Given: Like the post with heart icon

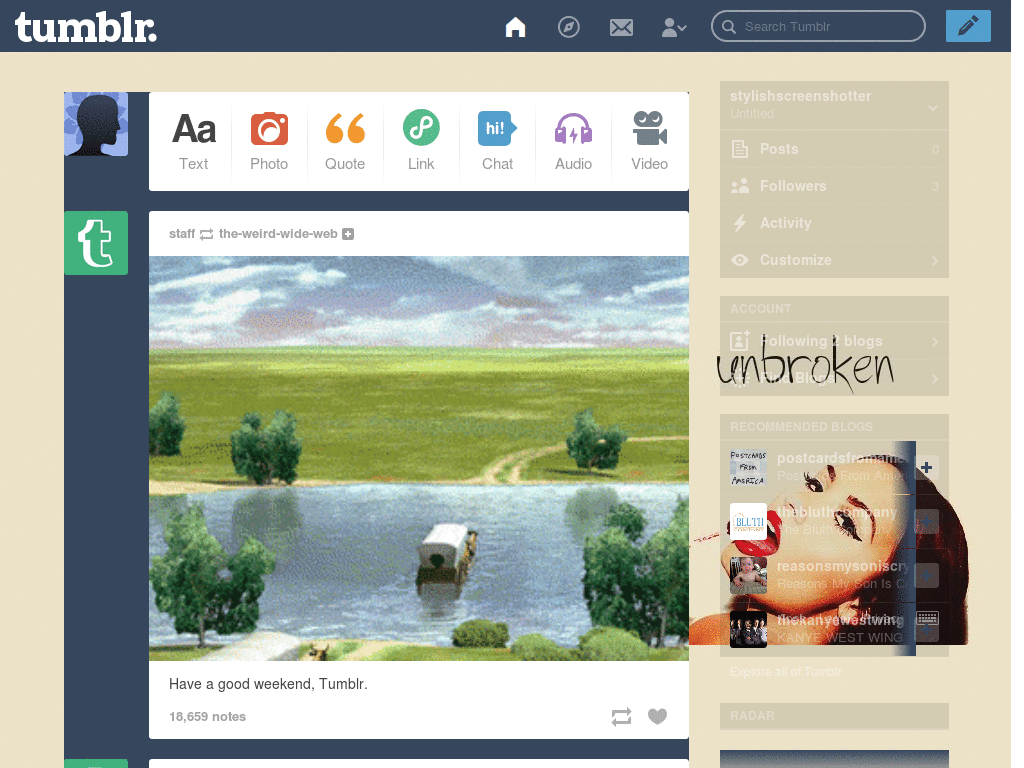Looking at the screenshot, I should (657, 716).
